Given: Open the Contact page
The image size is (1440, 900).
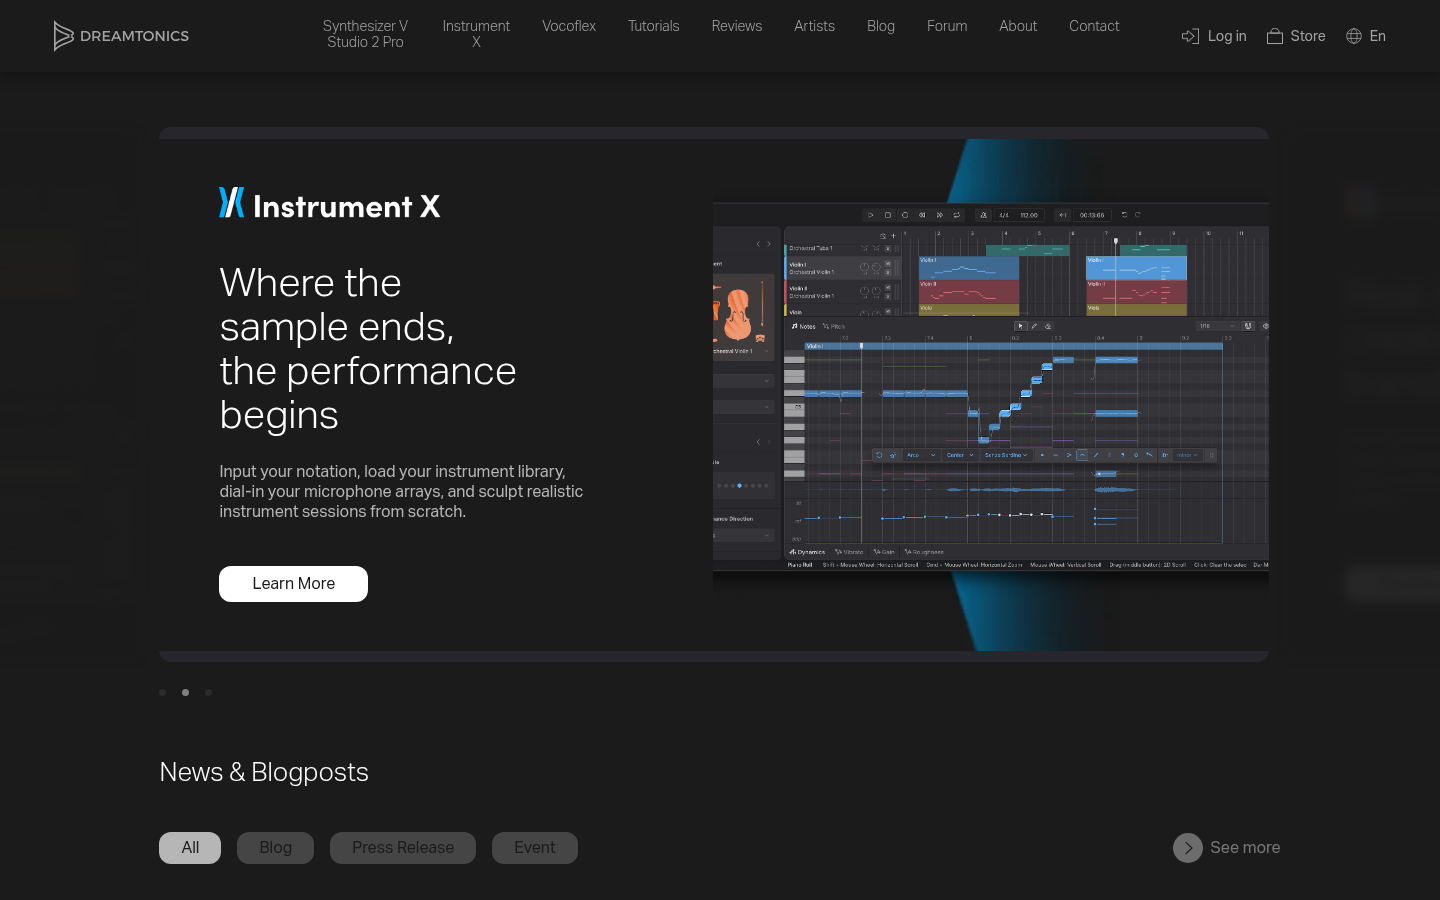Looking at the screenshot, I should (x=1094, y=26).
